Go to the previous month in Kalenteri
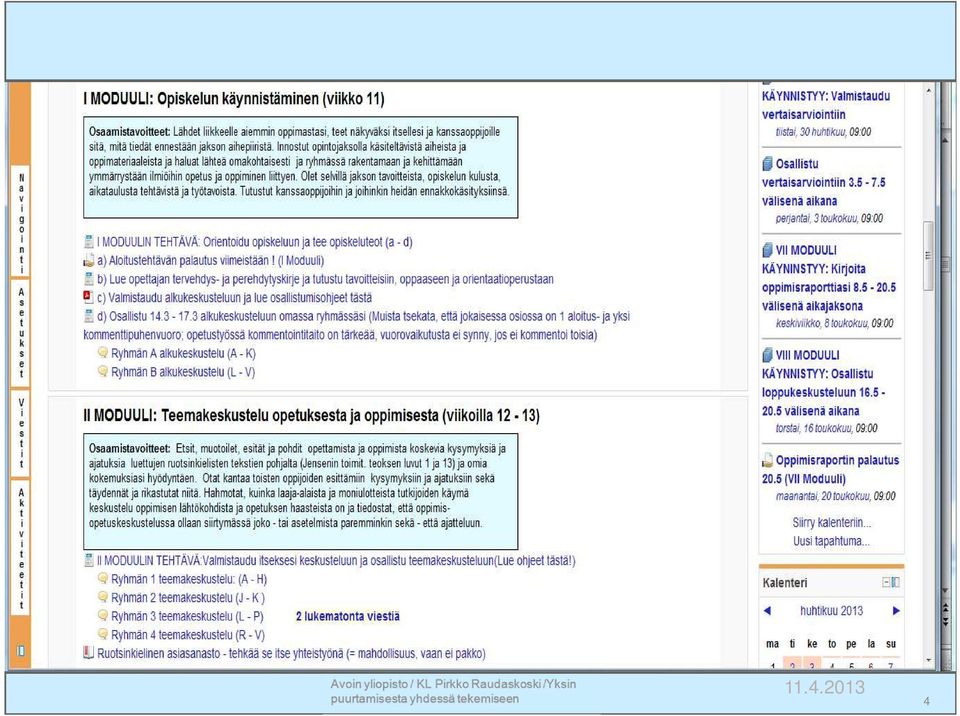 coord(768,611)
